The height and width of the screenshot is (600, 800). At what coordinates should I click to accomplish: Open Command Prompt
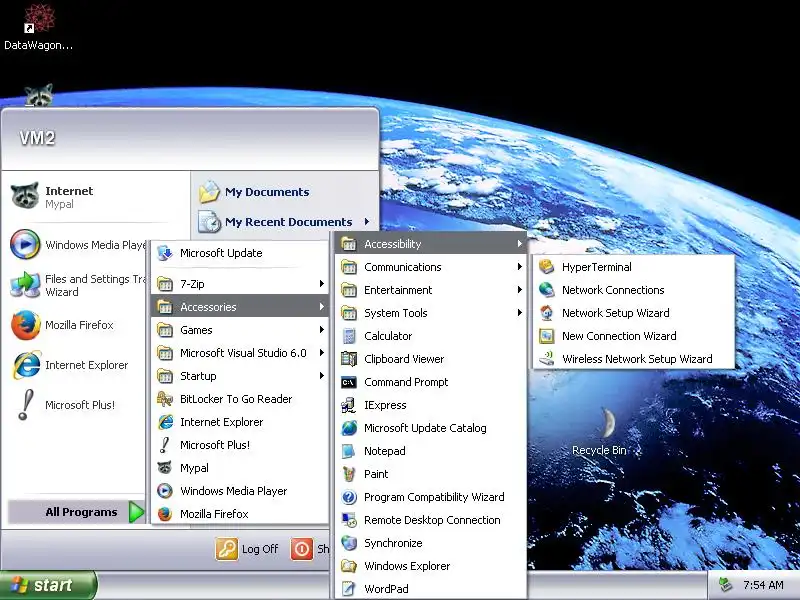tap(431, 382)
